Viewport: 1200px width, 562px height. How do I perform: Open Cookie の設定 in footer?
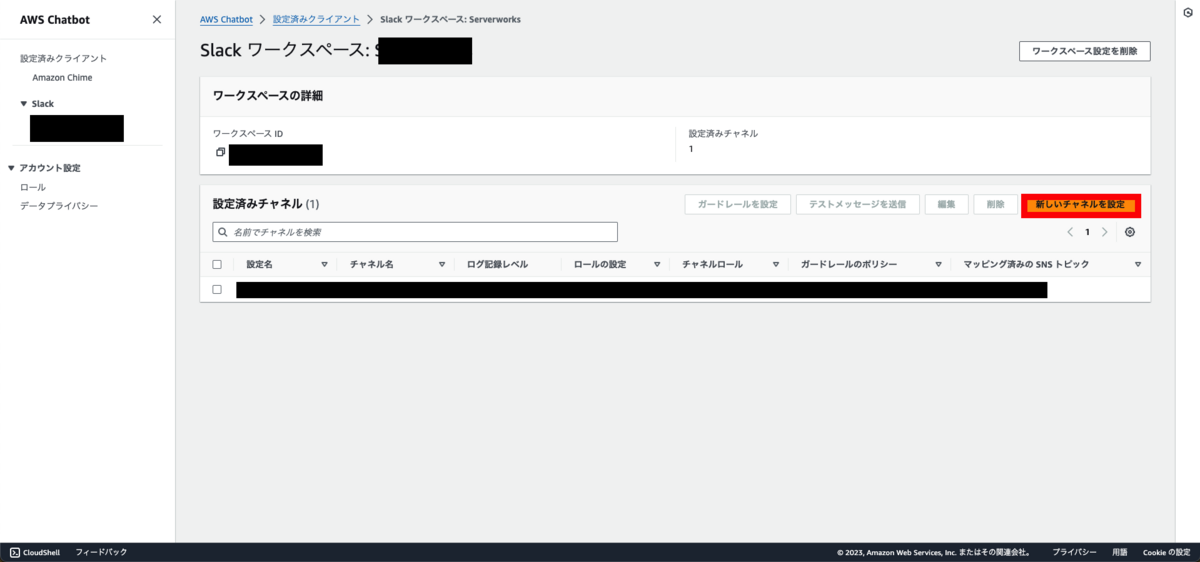click(1166, 552)
